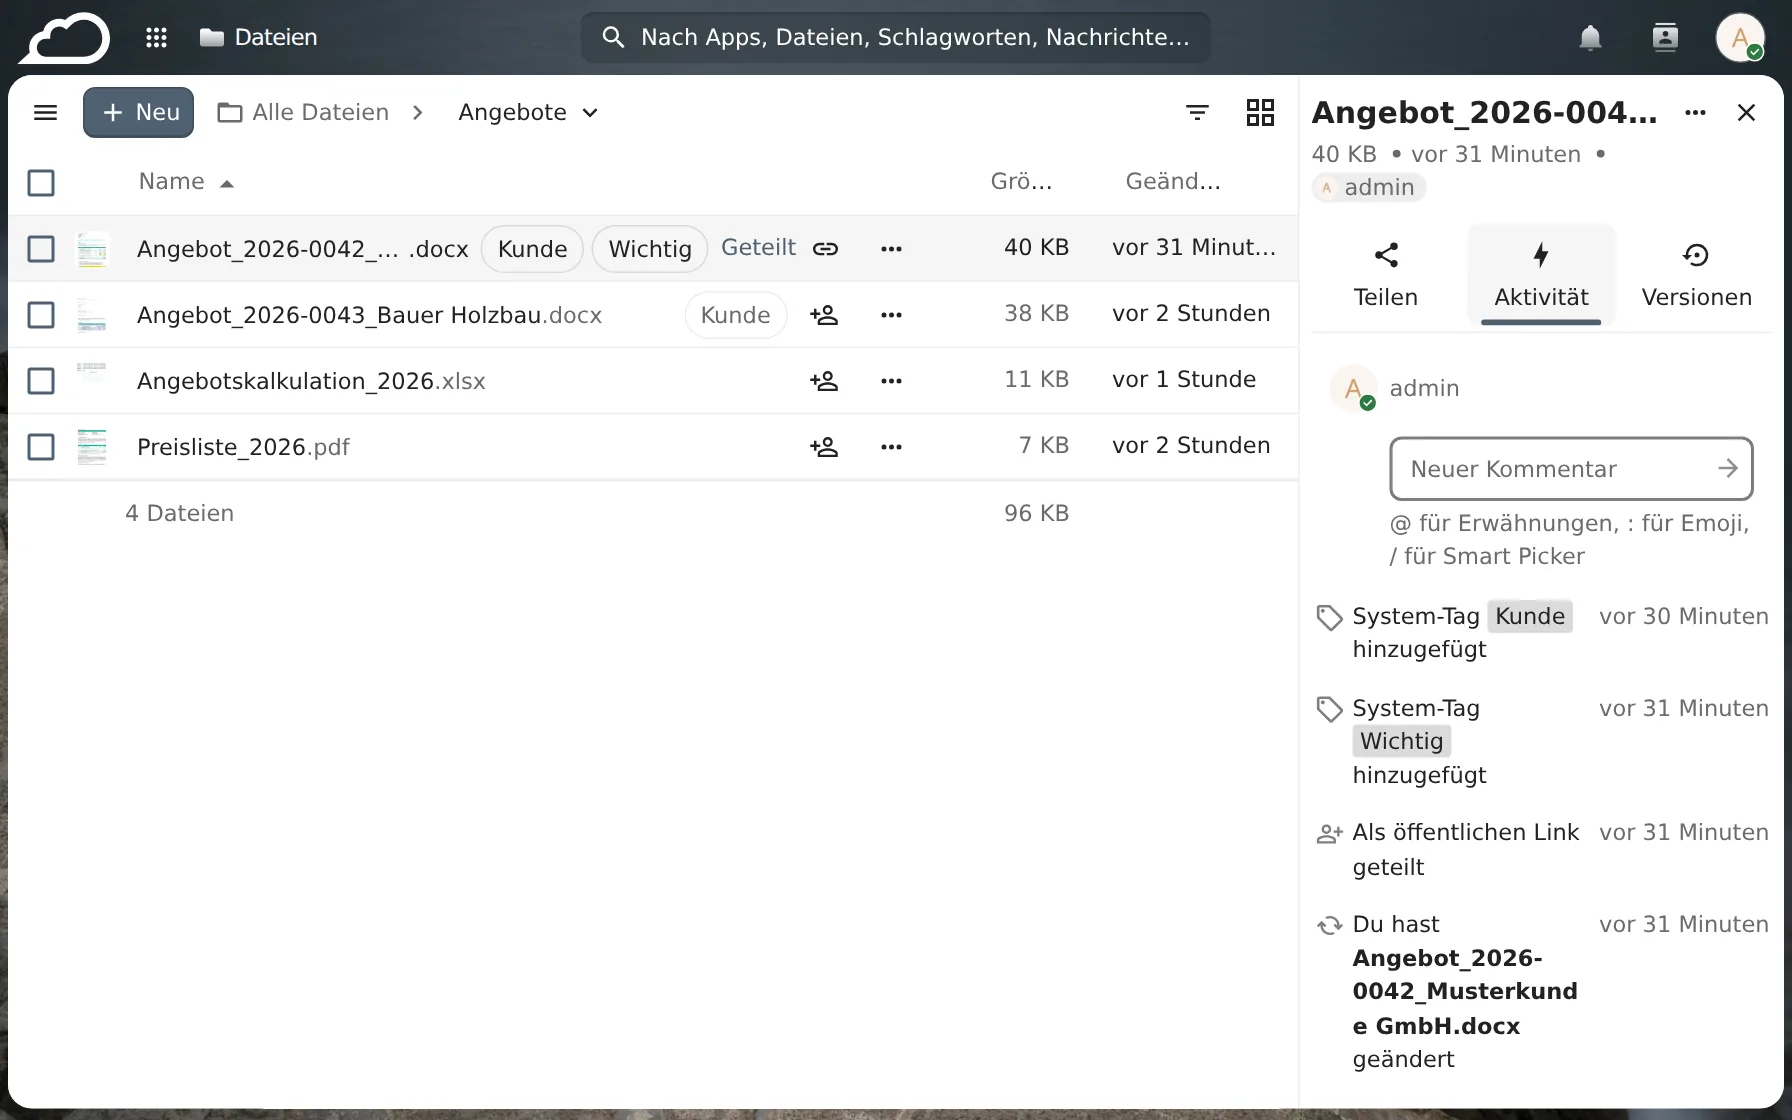Select checkbox for Angebot_2026-0042 docx
Image resolution: width=1792 pixels, height=1120 pixels.
click(41, 248)
